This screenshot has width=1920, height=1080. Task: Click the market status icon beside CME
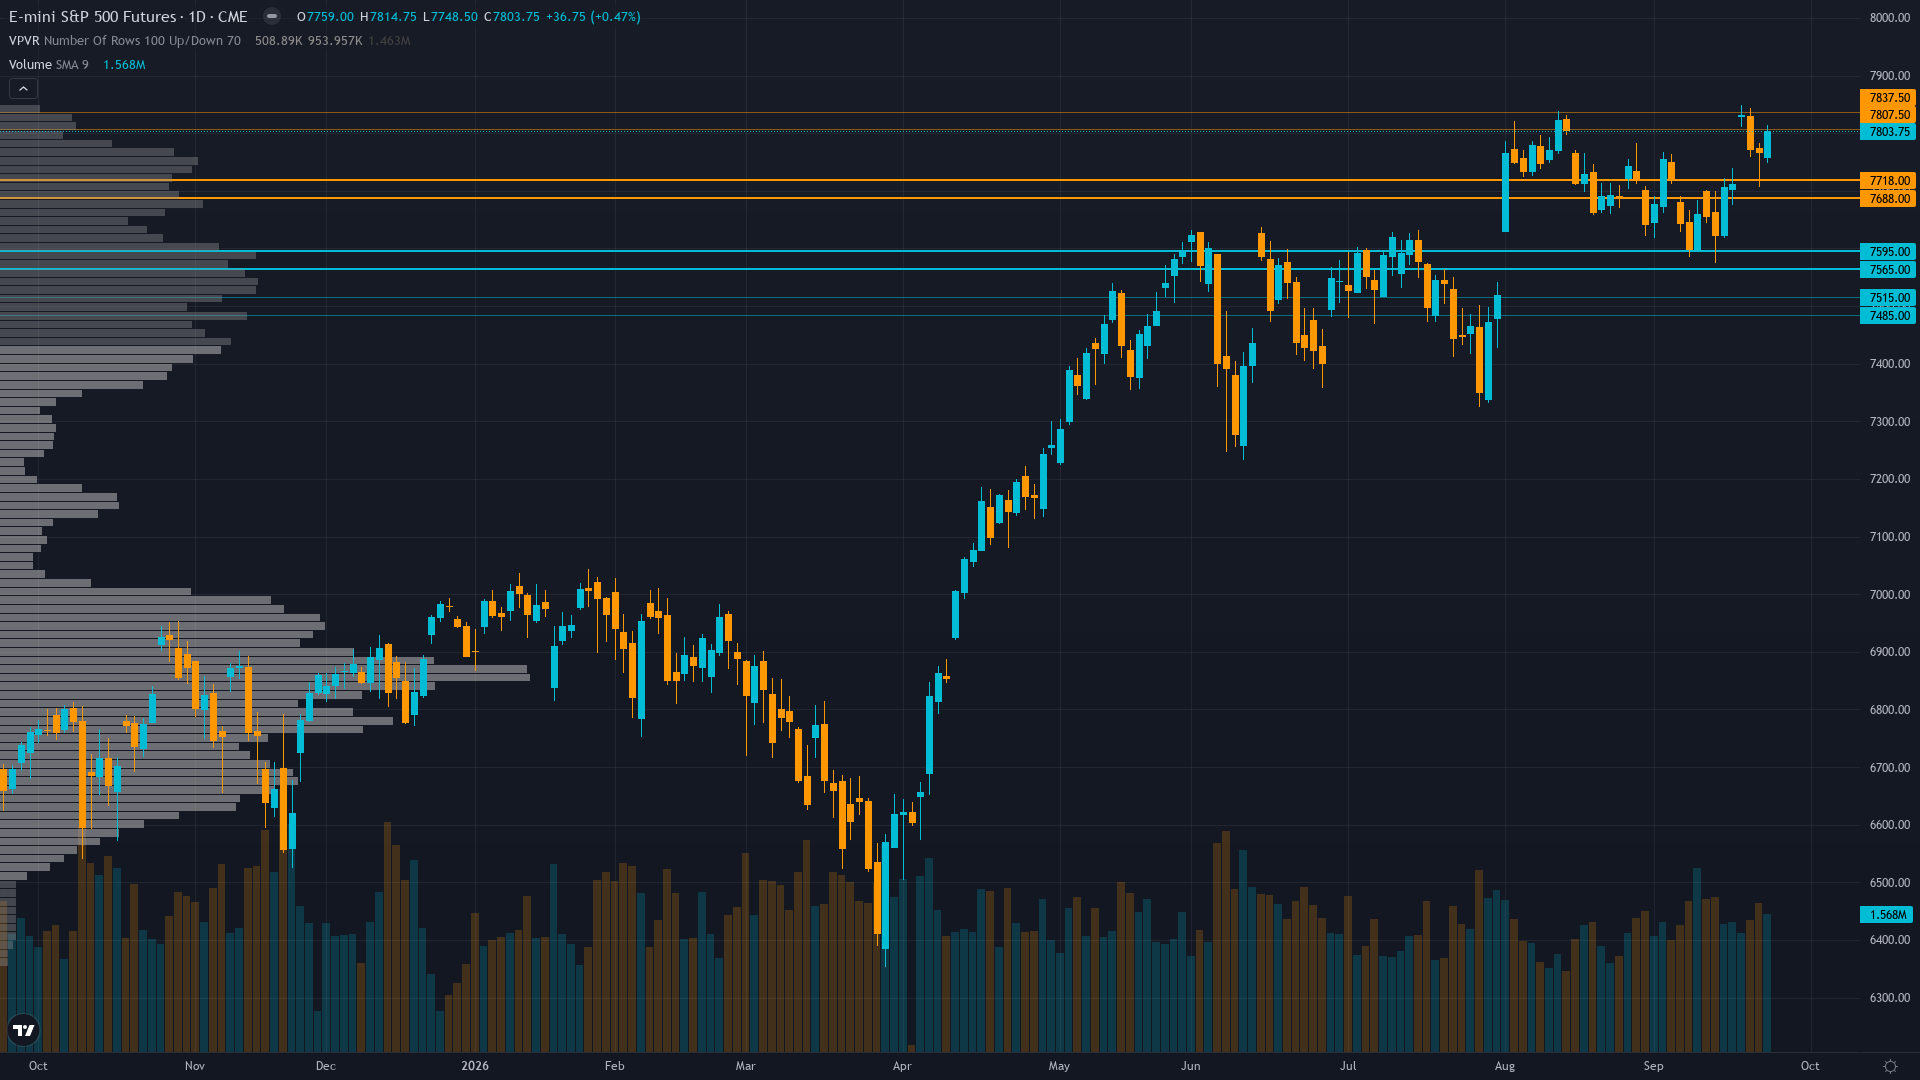(272, 16)
